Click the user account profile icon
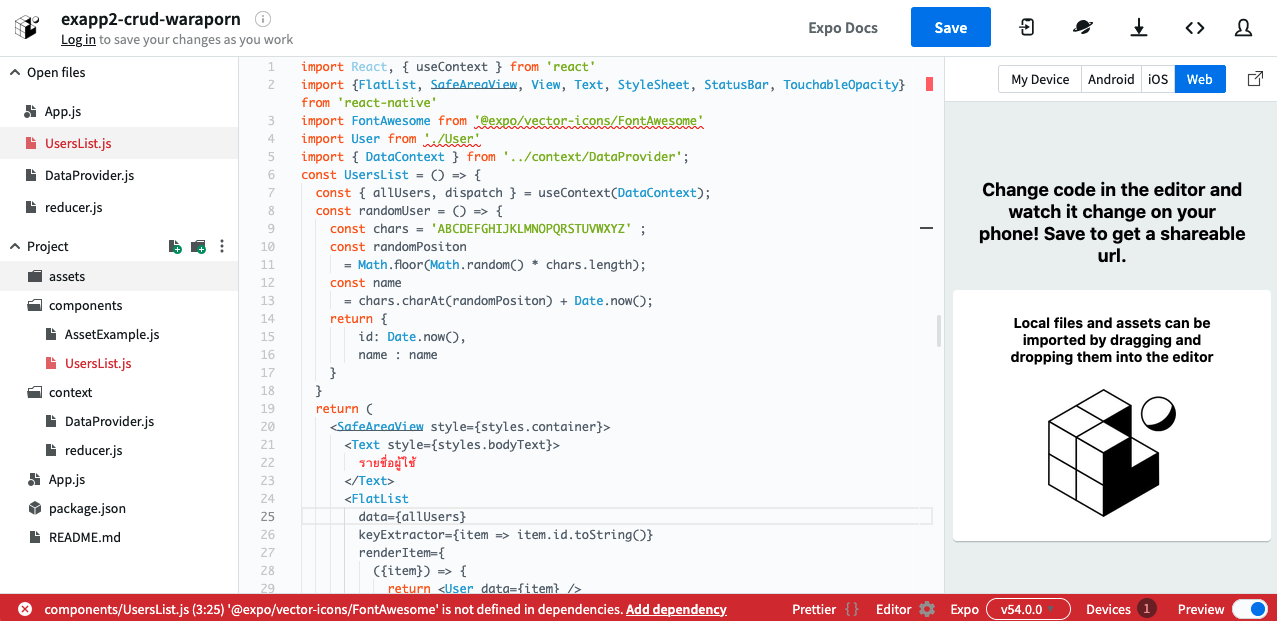The height and width of the screenshot is (621, 1277). tap(1243, 28)
